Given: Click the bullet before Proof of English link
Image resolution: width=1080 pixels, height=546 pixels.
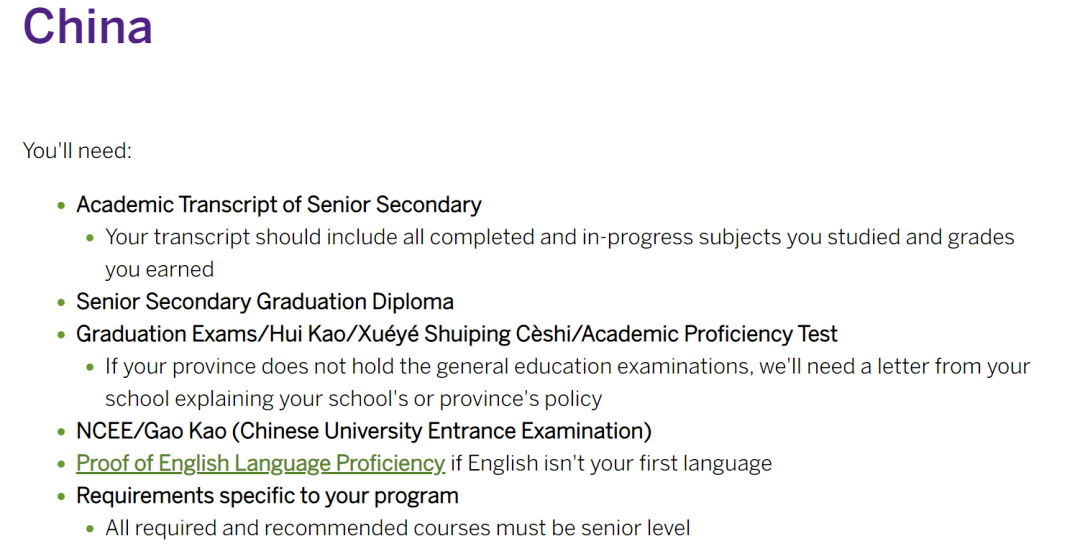Looking at the screenshot, I should point(62,464).
